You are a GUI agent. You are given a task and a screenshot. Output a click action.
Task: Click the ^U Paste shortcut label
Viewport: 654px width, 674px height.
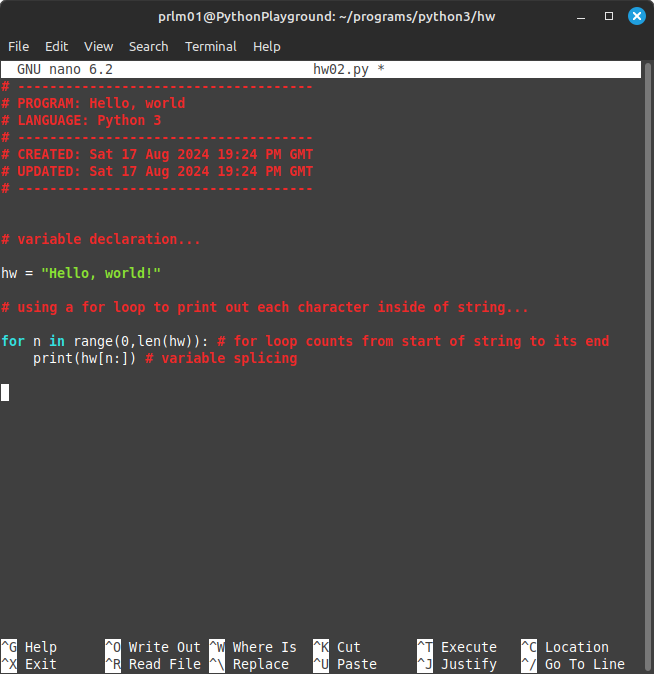[345, 664]
